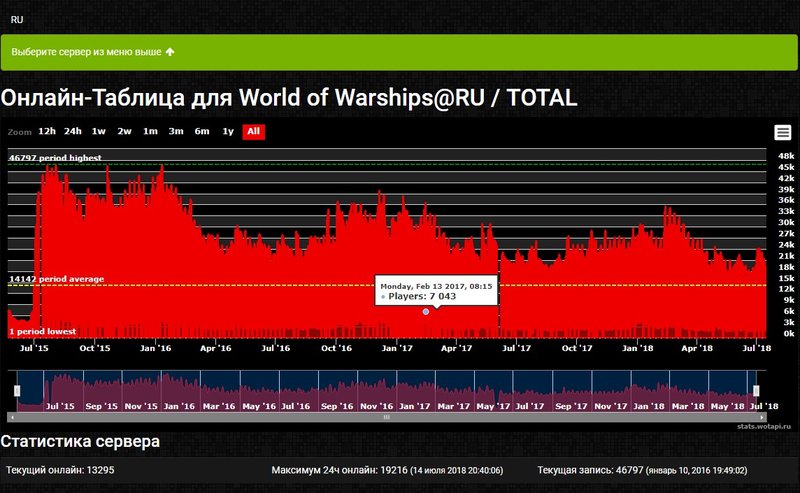Click the RU server menu item

17,19
